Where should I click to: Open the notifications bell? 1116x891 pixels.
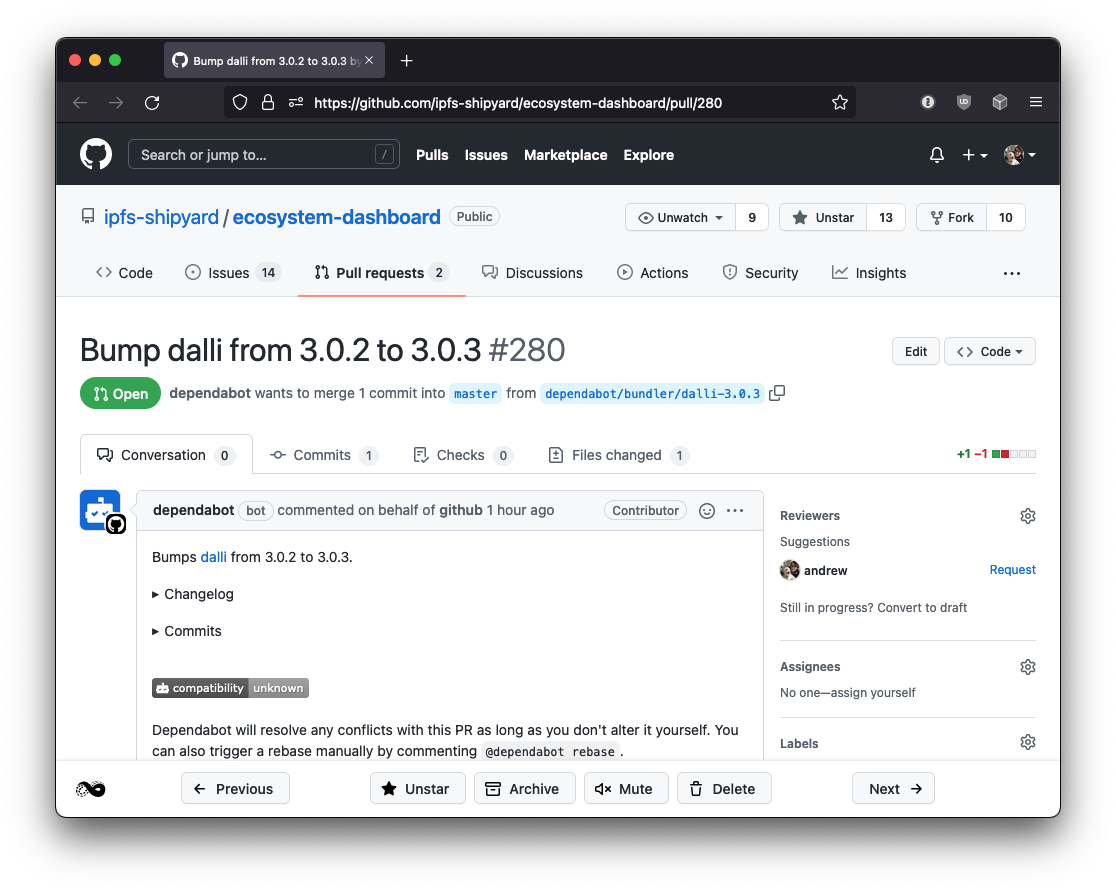pos(937,154)
